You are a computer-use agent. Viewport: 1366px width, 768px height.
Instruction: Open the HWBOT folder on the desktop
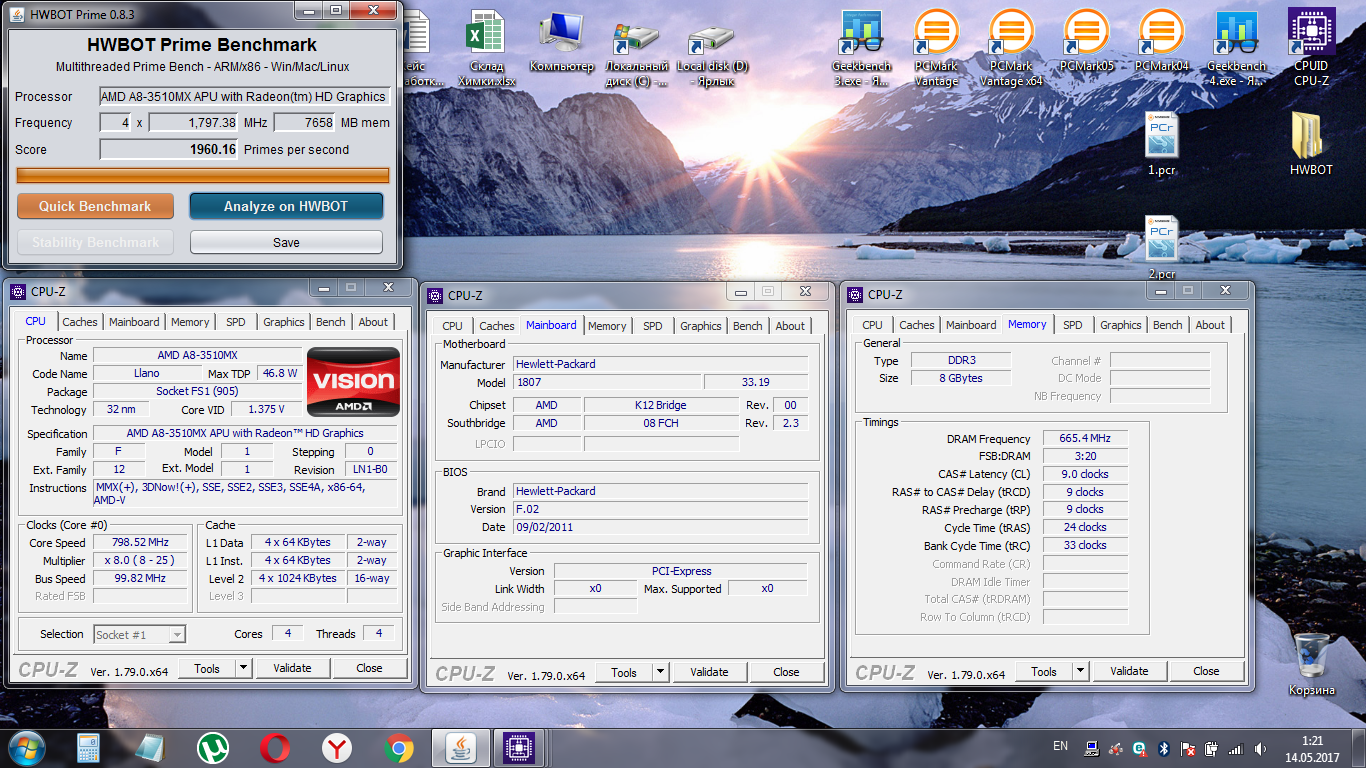1311,143
